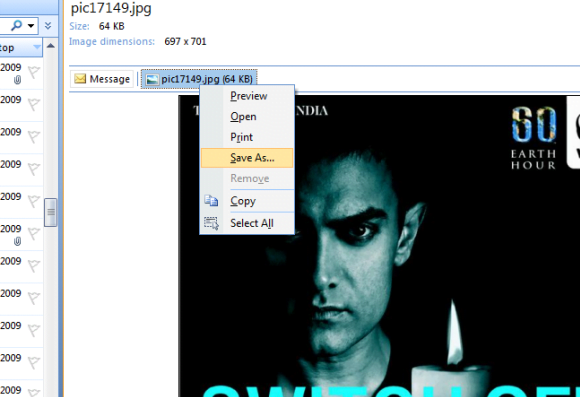Click the picture icon of pic17149.jpg attachment

coord(152,79)
